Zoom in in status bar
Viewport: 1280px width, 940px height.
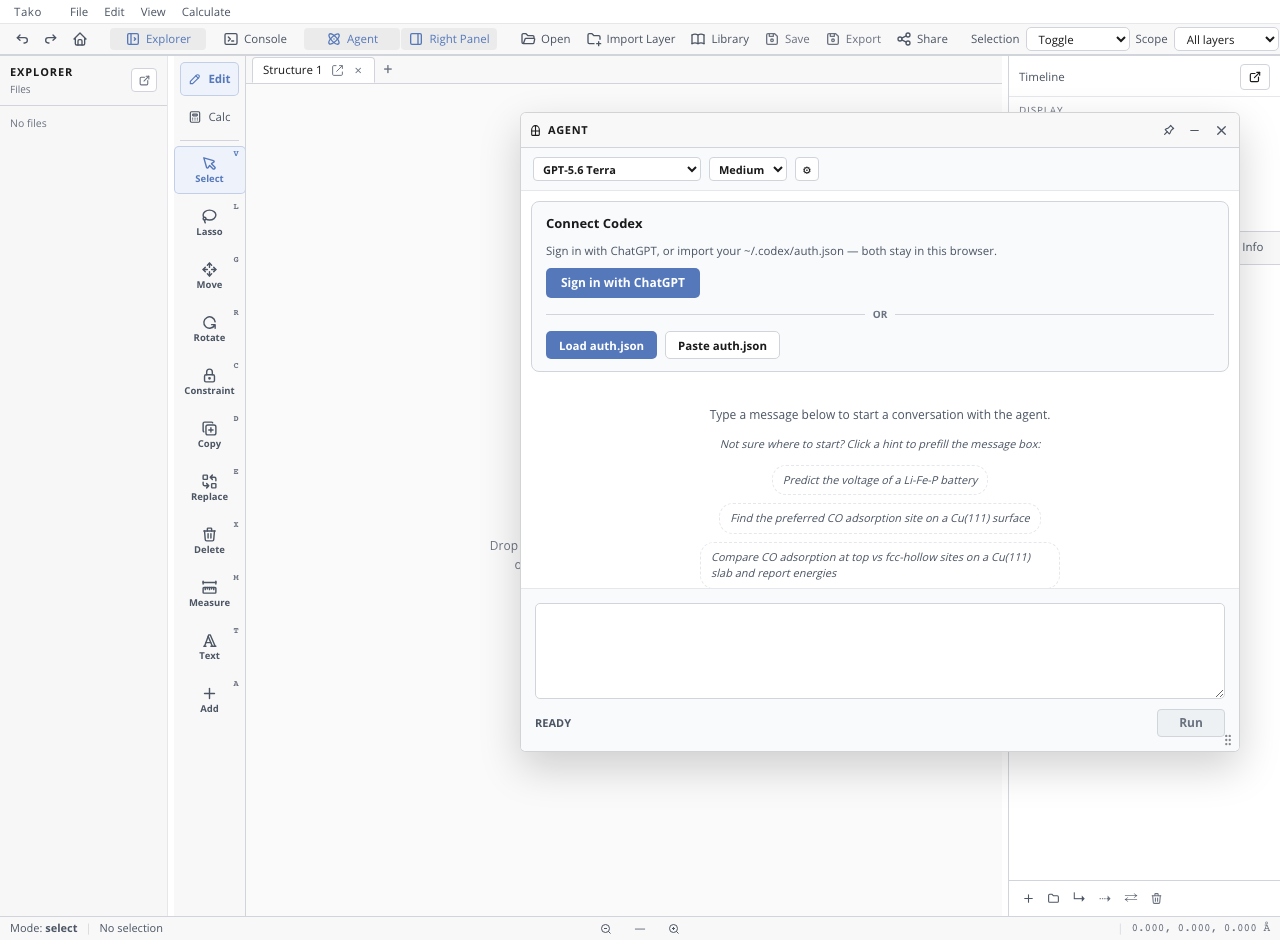[674, 928]
